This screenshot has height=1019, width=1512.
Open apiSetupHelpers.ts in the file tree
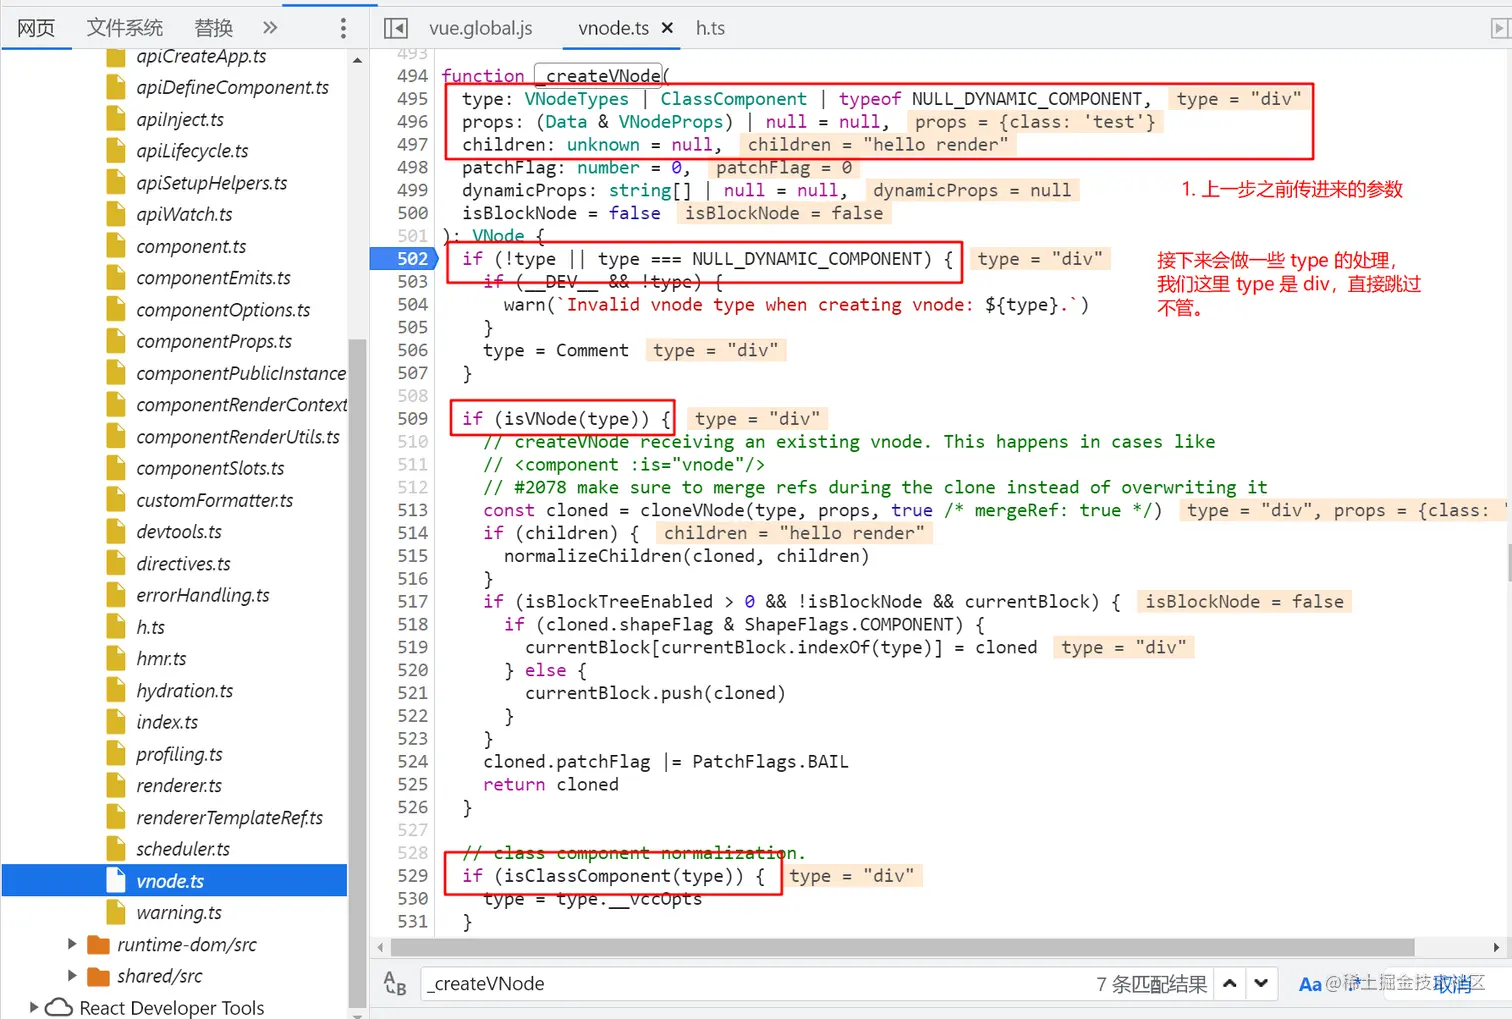point(211,183)
